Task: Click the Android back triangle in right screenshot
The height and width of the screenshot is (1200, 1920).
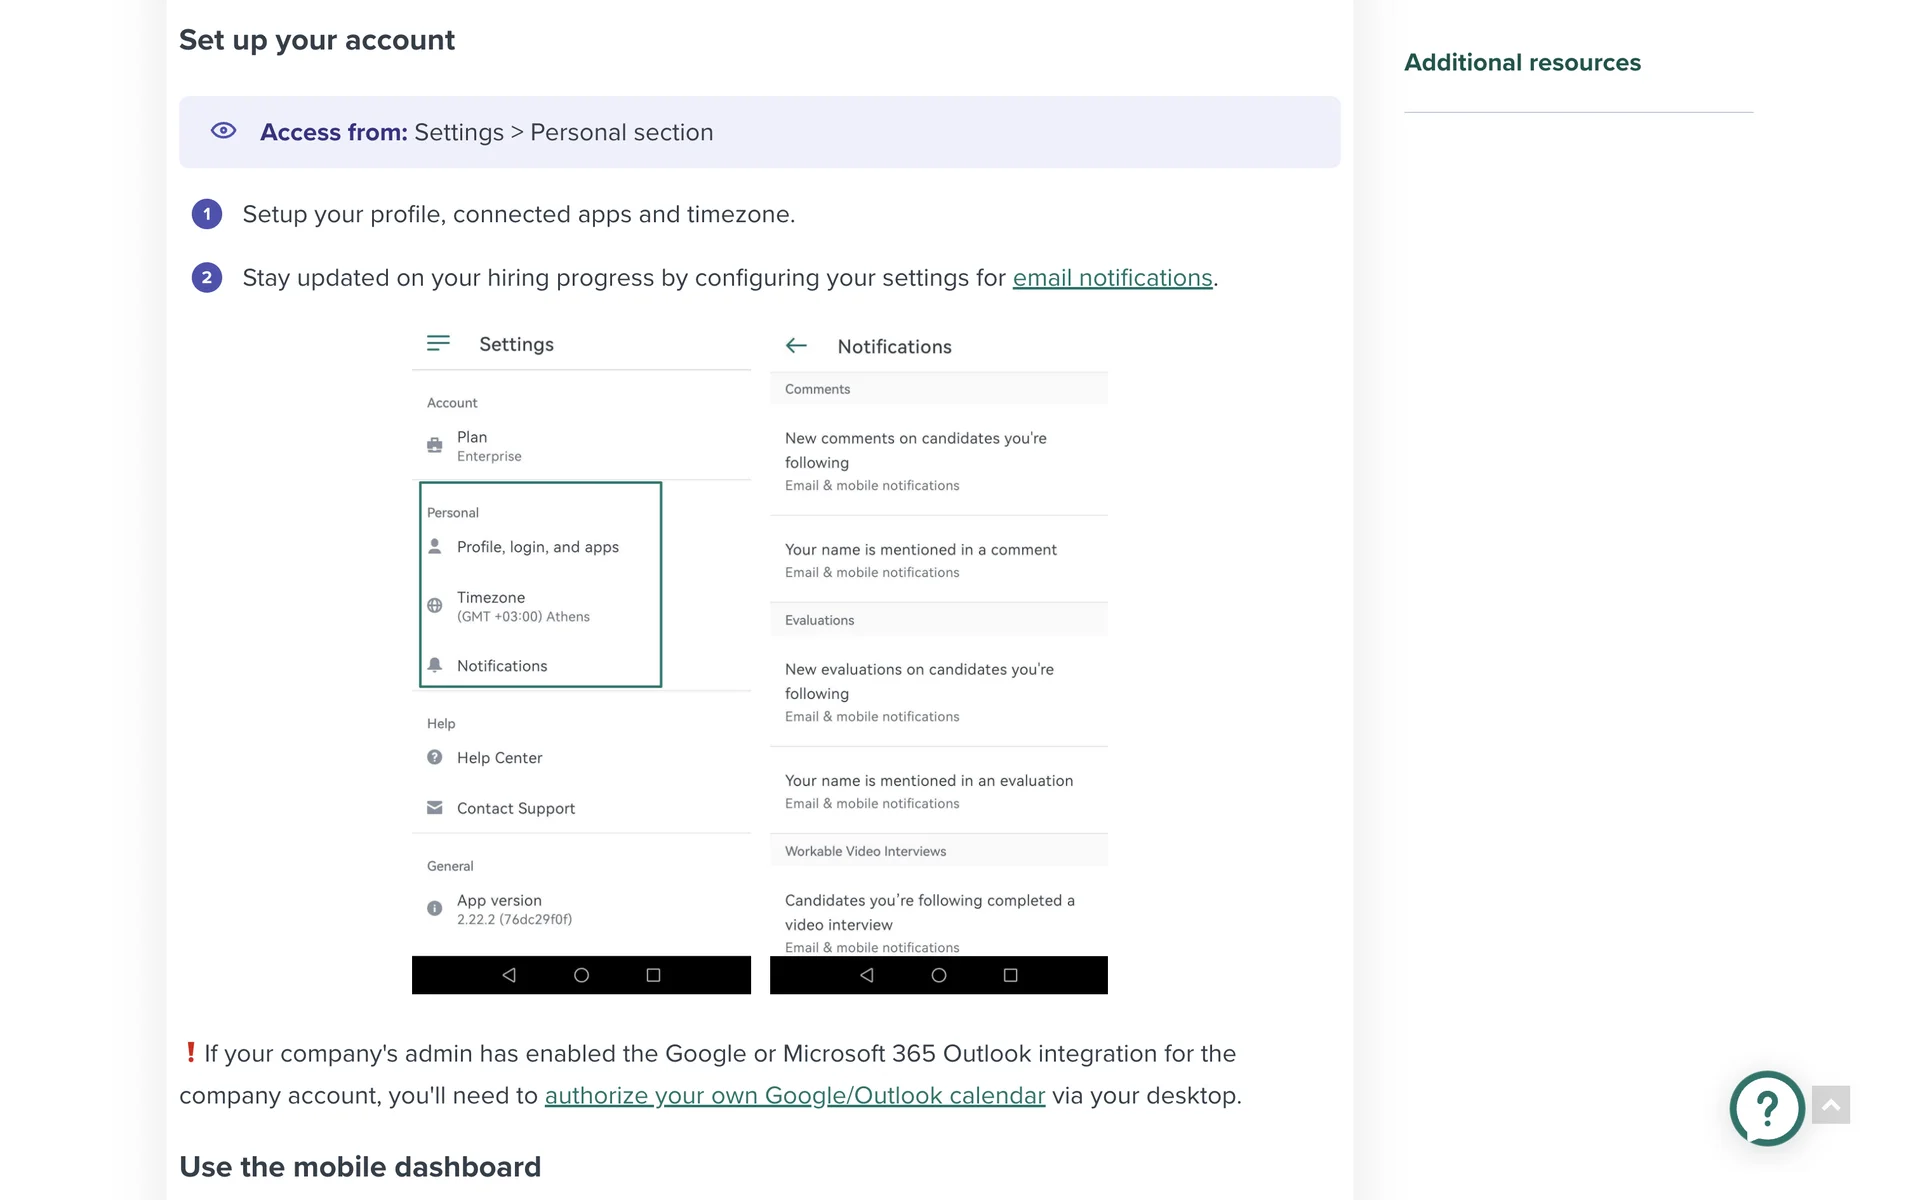Action: pos(867,975)
